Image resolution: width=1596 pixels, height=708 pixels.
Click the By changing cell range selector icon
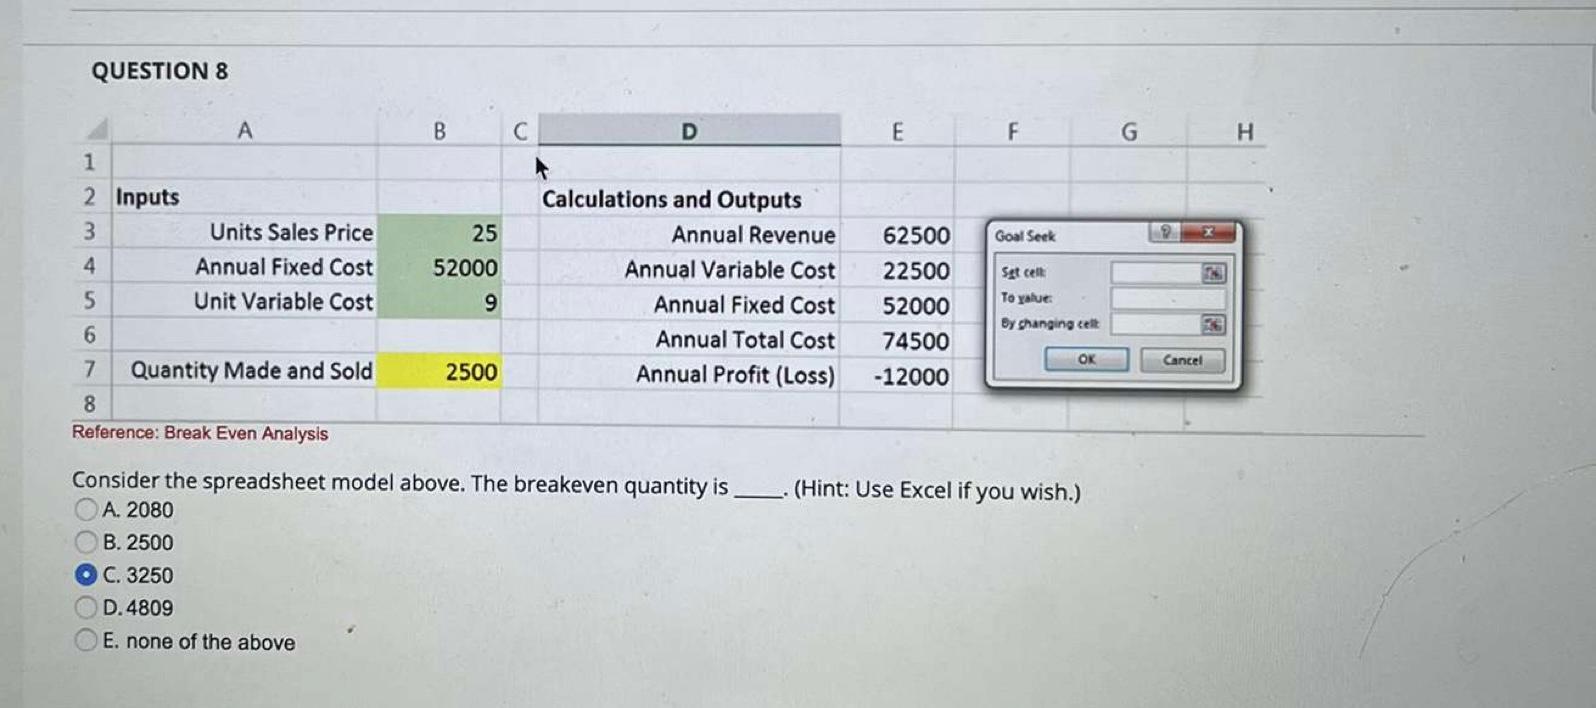coord(1213,324)
